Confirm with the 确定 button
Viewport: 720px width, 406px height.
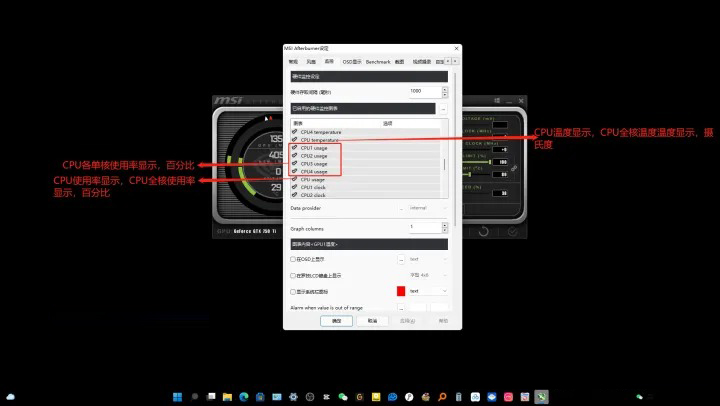coord(337,321)
